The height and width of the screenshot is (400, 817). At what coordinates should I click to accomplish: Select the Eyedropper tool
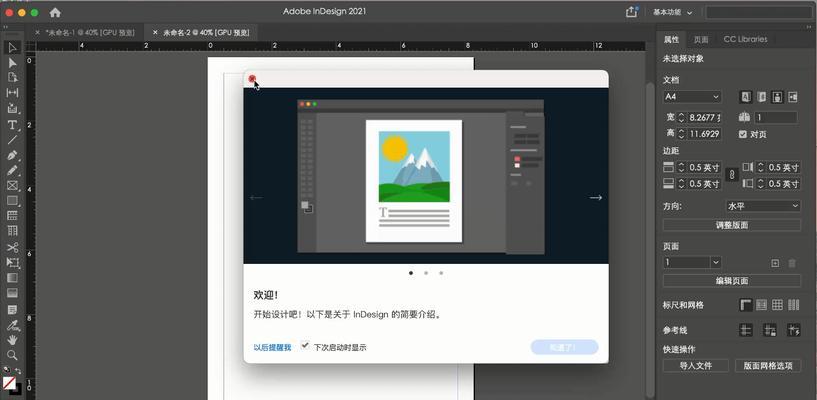coord(13,326)
